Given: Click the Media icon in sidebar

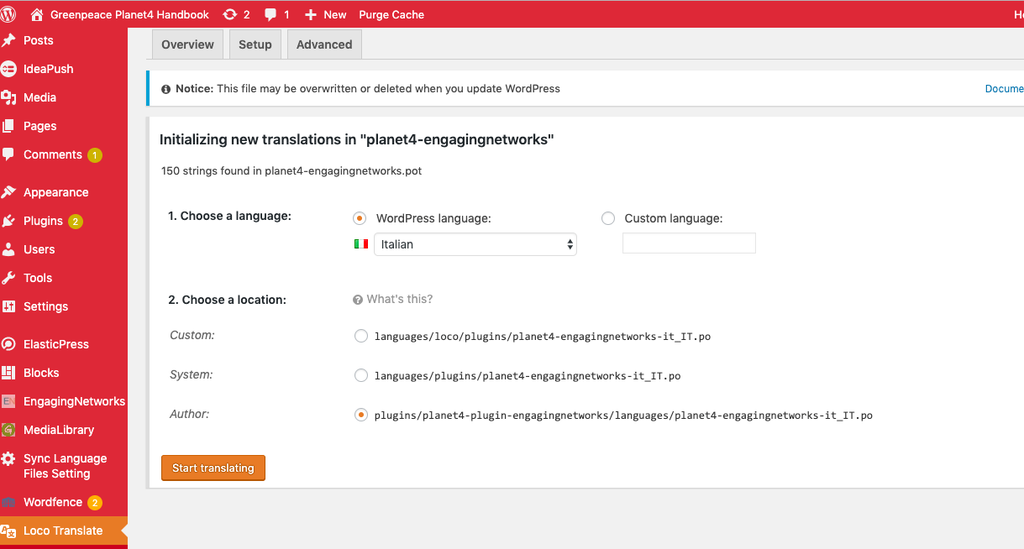Looking at the screenshot, I should pos(8,97).
